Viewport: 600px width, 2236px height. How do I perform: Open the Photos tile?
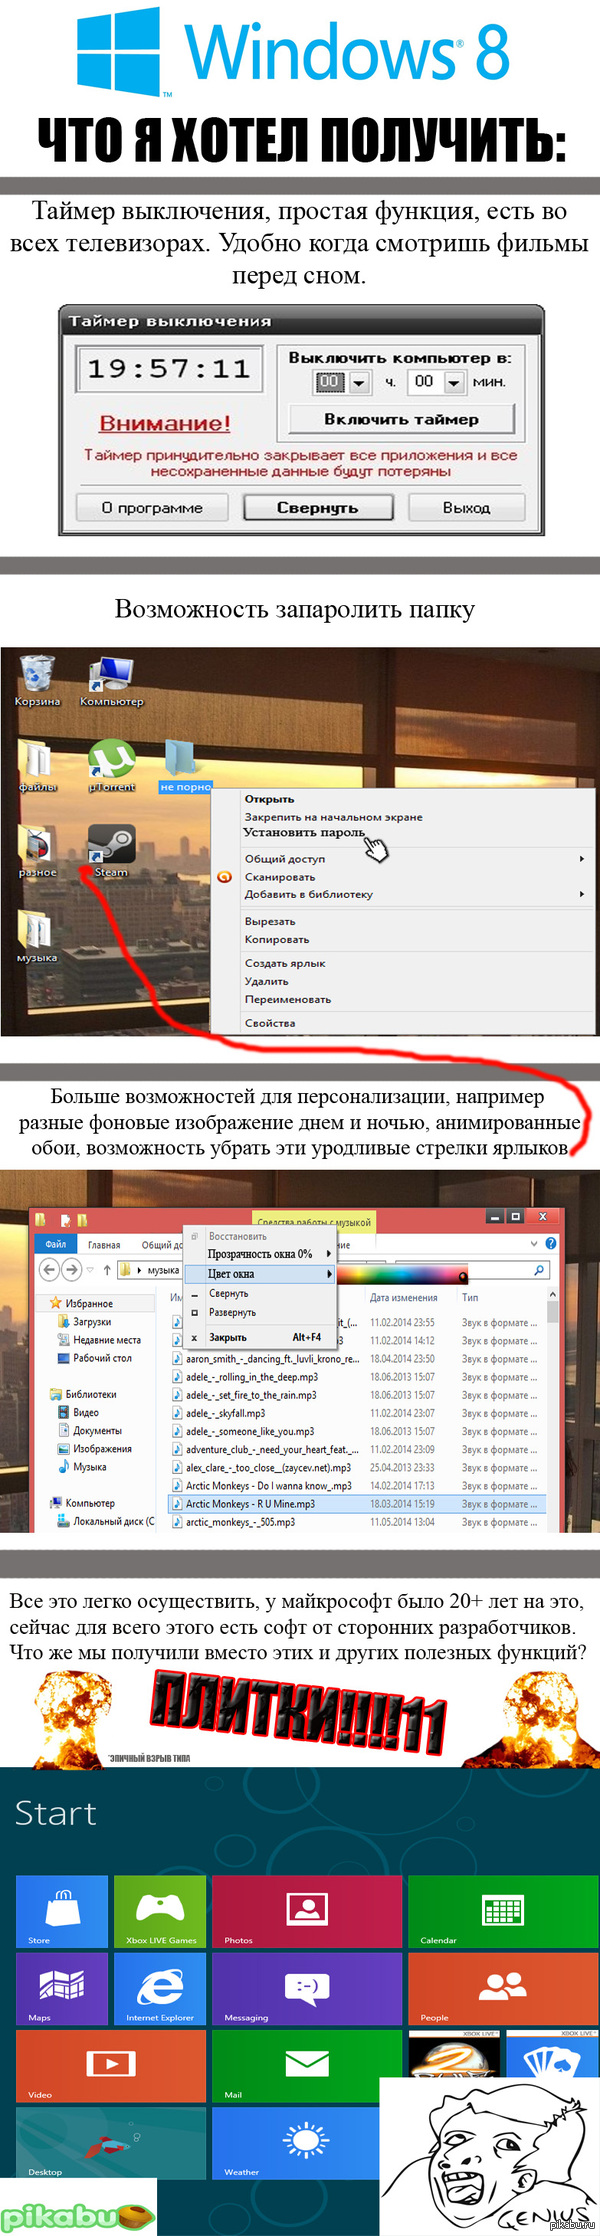(x=307, y=1911)
